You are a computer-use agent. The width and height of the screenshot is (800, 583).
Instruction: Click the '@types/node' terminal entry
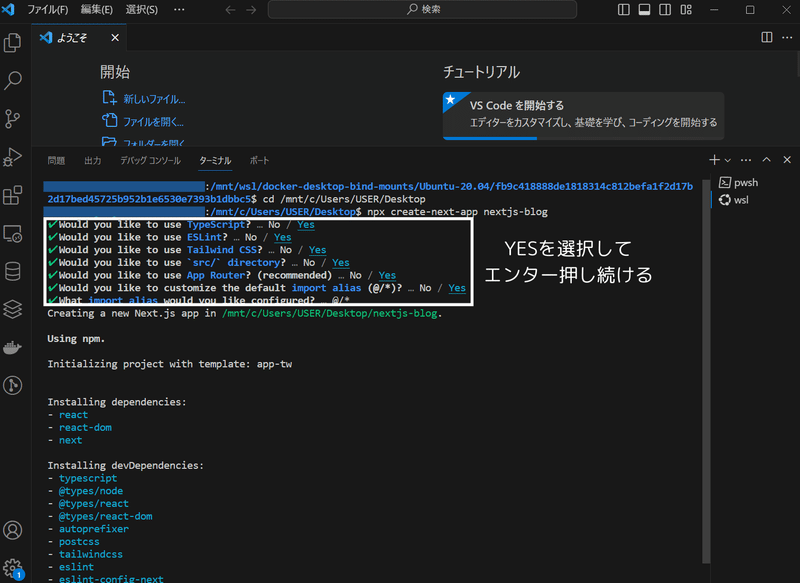pos(91,491)
